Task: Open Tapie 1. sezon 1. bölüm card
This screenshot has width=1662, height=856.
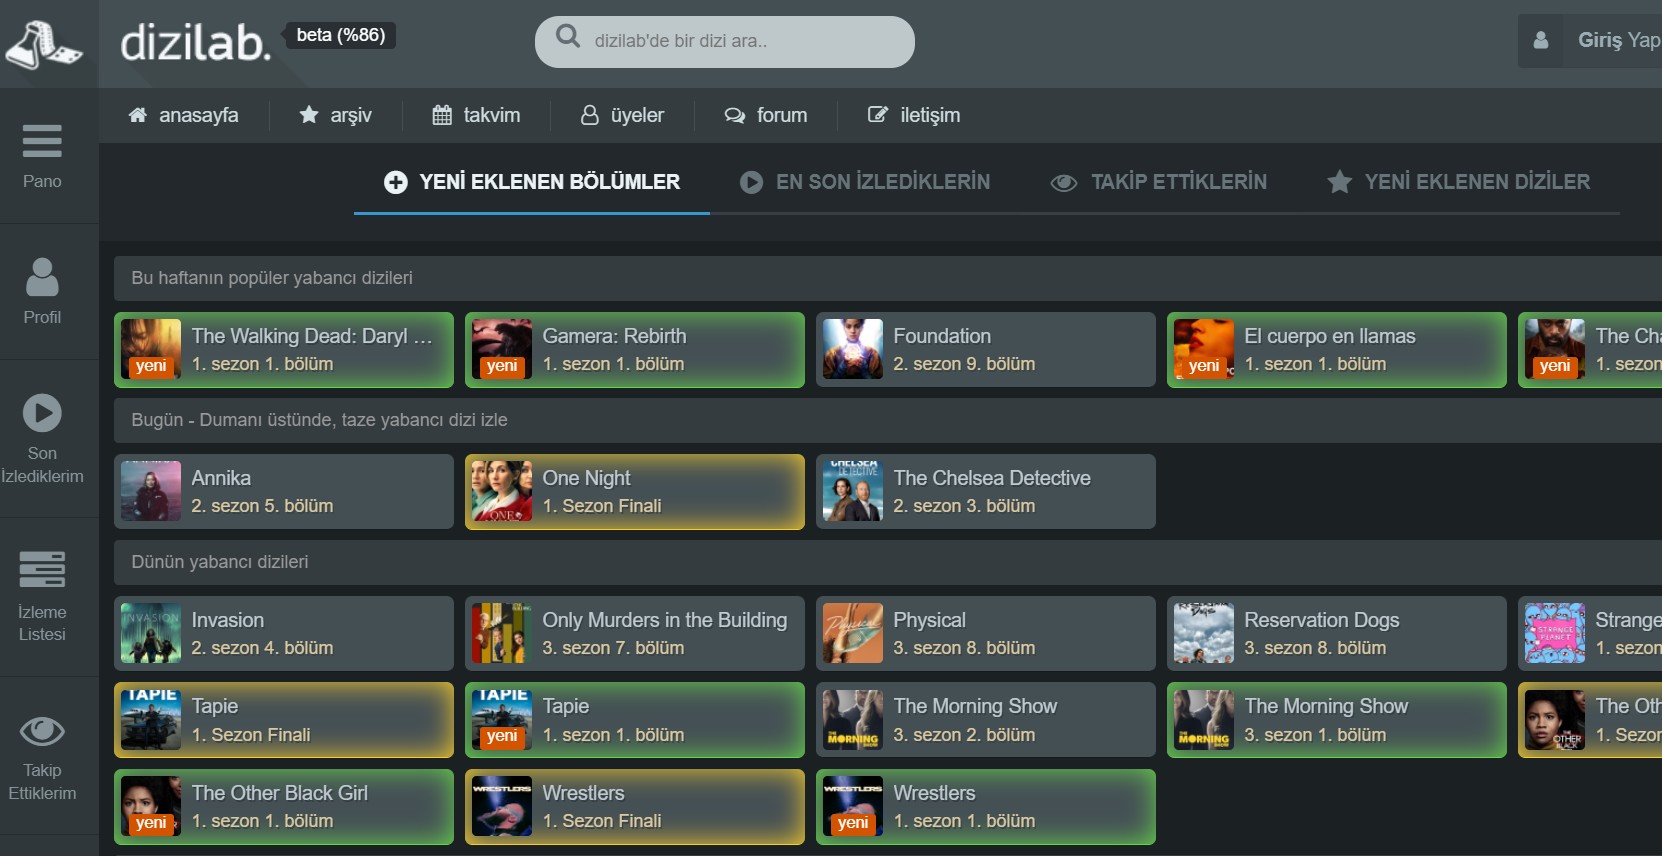Action: [635, 720]
